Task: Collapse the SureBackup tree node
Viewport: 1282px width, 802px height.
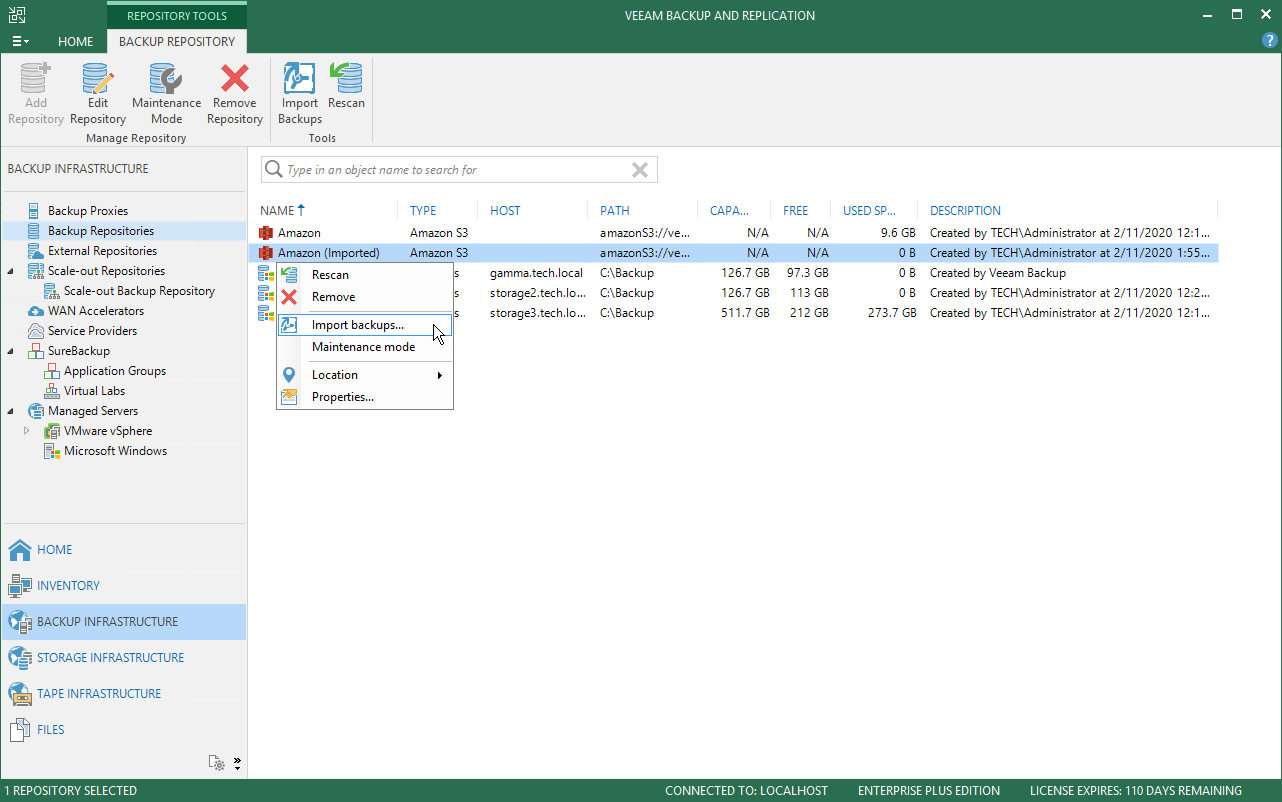Action: point(11,351)
